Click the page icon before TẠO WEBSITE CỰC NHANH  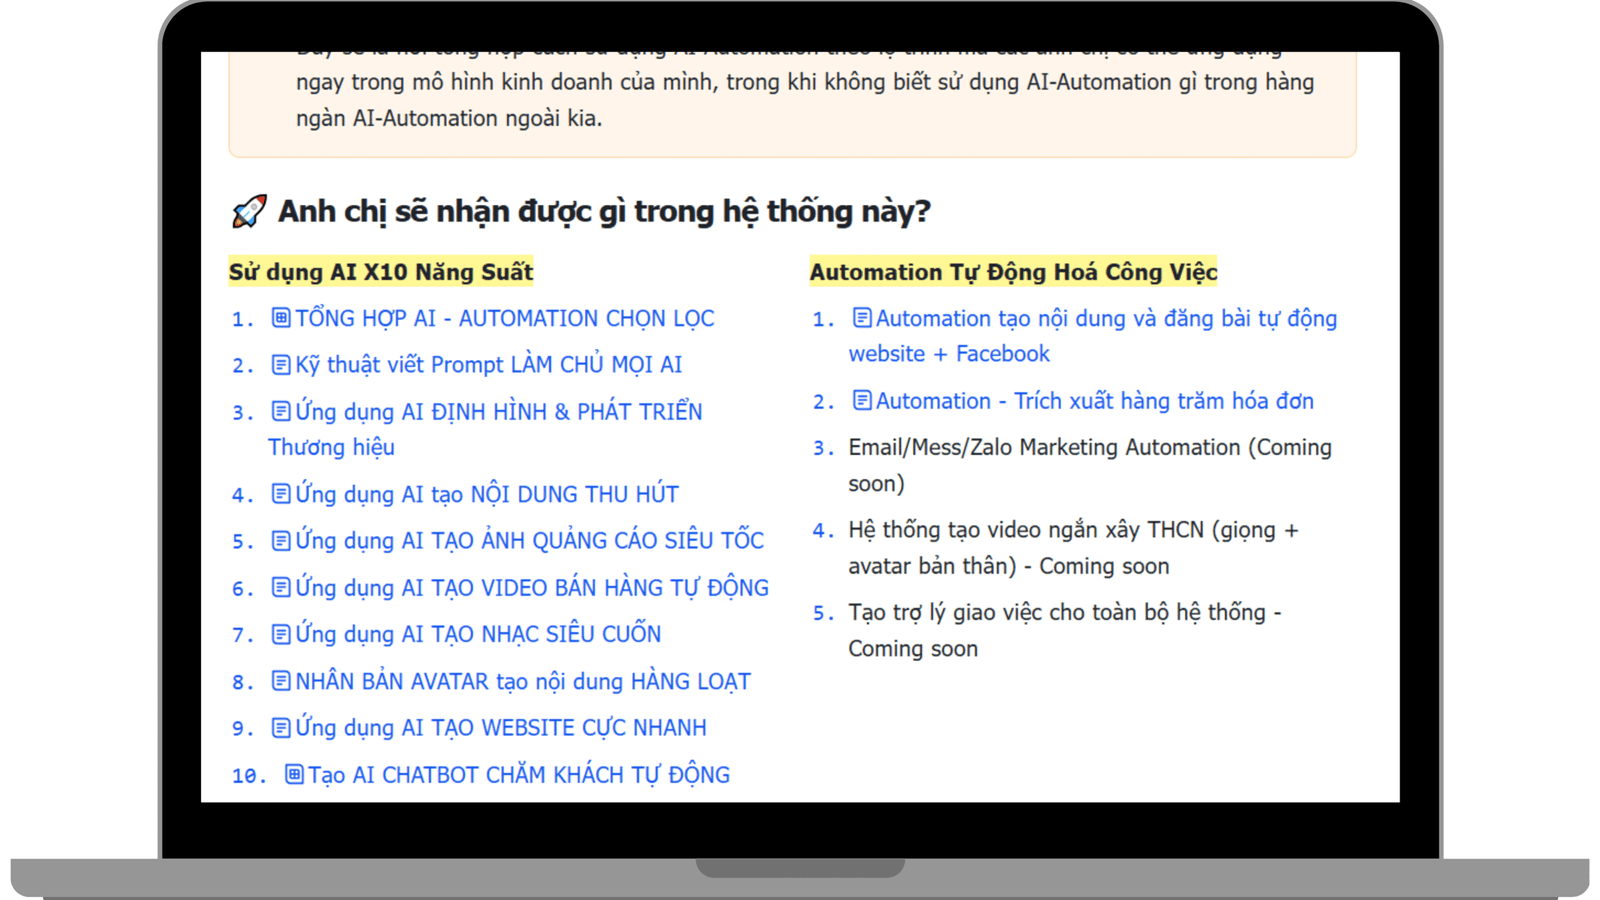pyautogui.click(x=281, y=728)
